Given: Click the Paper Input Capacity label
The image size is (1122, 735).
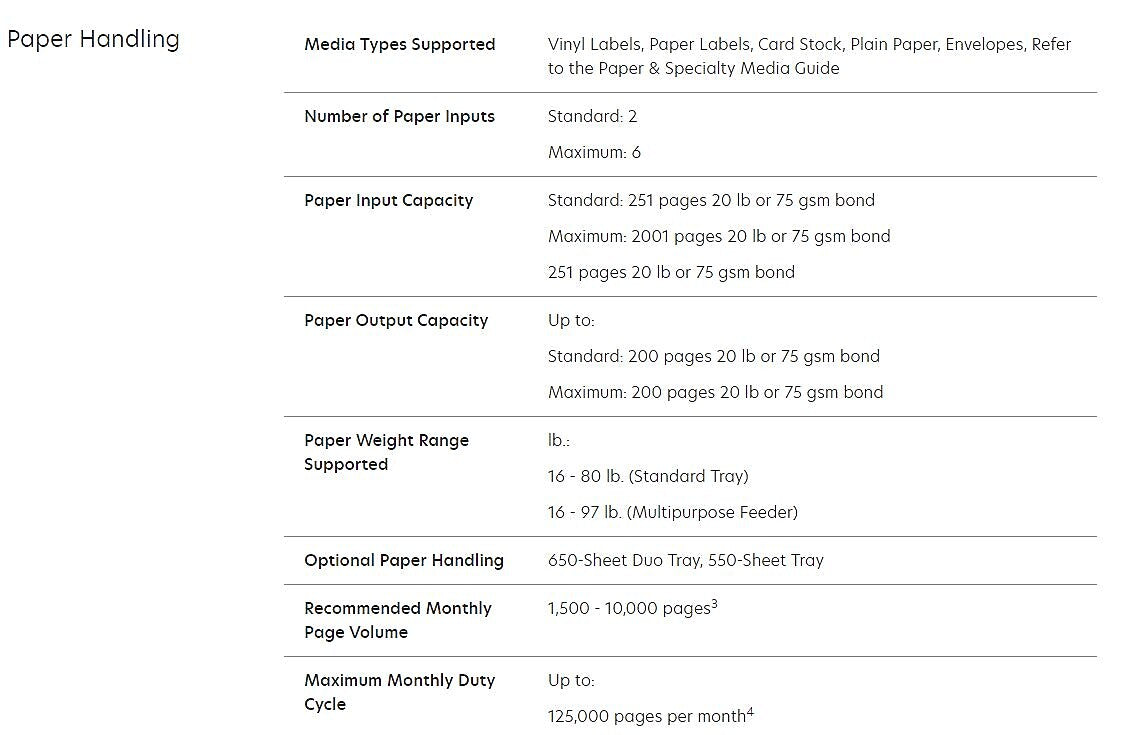Looking at the screenshot, I should pos(388,200).
